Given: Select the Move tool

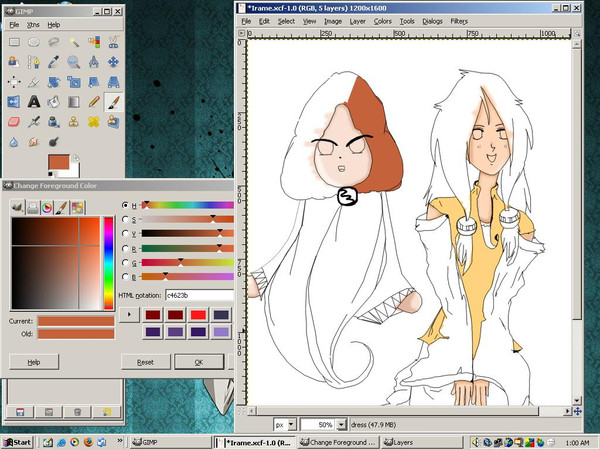Looking at the screenshot, I should click(x=114, y=62).
